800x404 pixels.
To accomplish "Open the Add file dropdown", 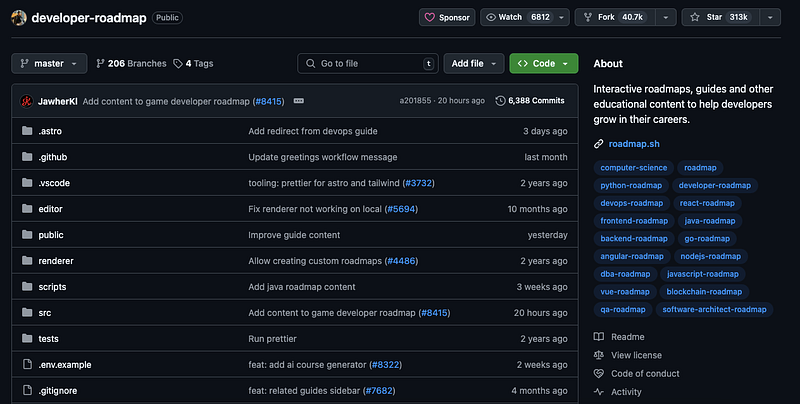I will click(473, 63).
